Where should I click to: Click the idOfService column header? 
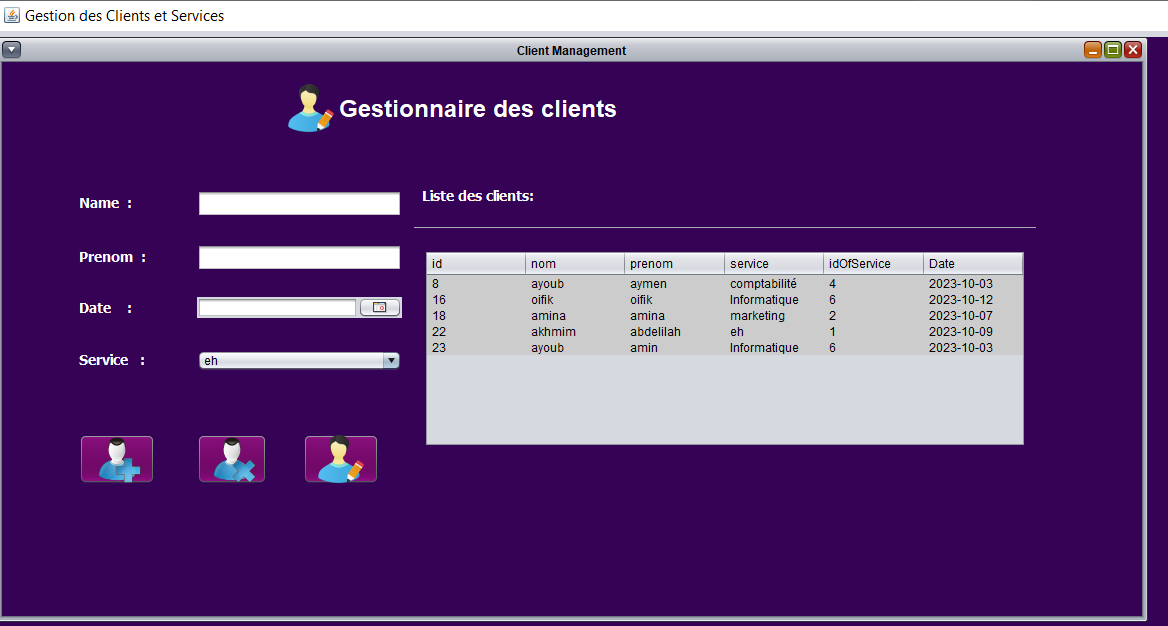(874, 264)
